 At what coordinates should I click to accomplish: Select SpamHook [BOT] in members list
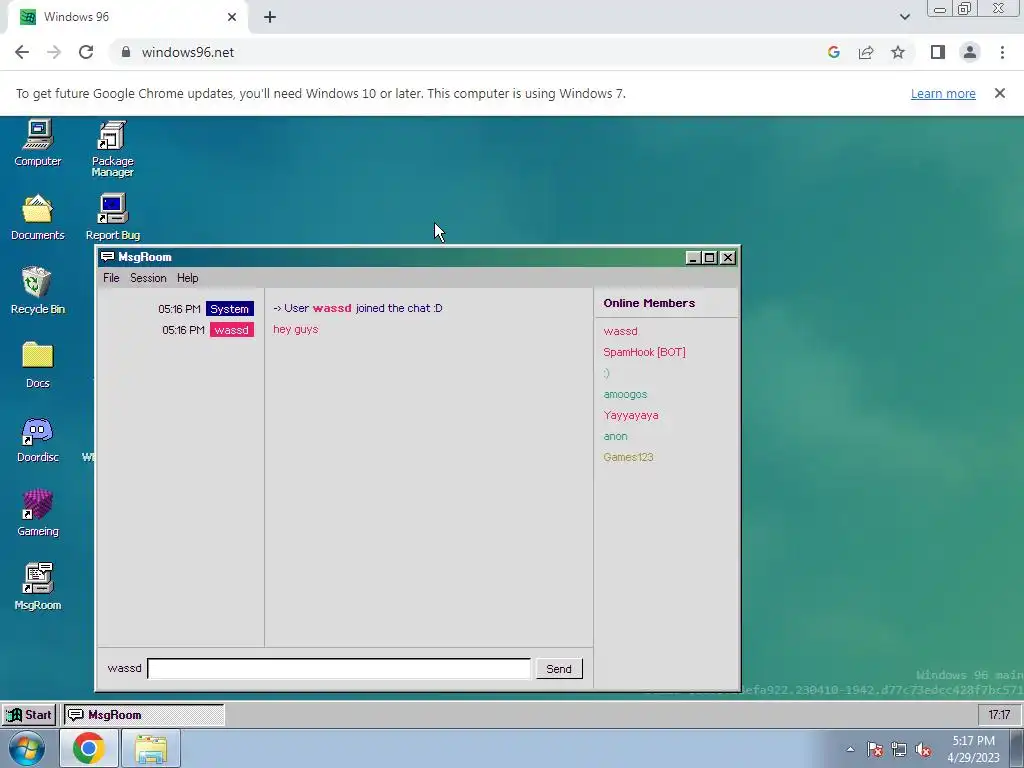(644, 352)
